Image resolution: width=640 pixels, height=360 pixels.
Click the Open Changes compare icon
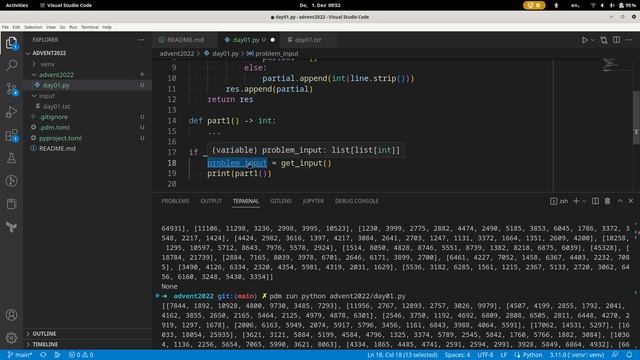tap(604, 40)
